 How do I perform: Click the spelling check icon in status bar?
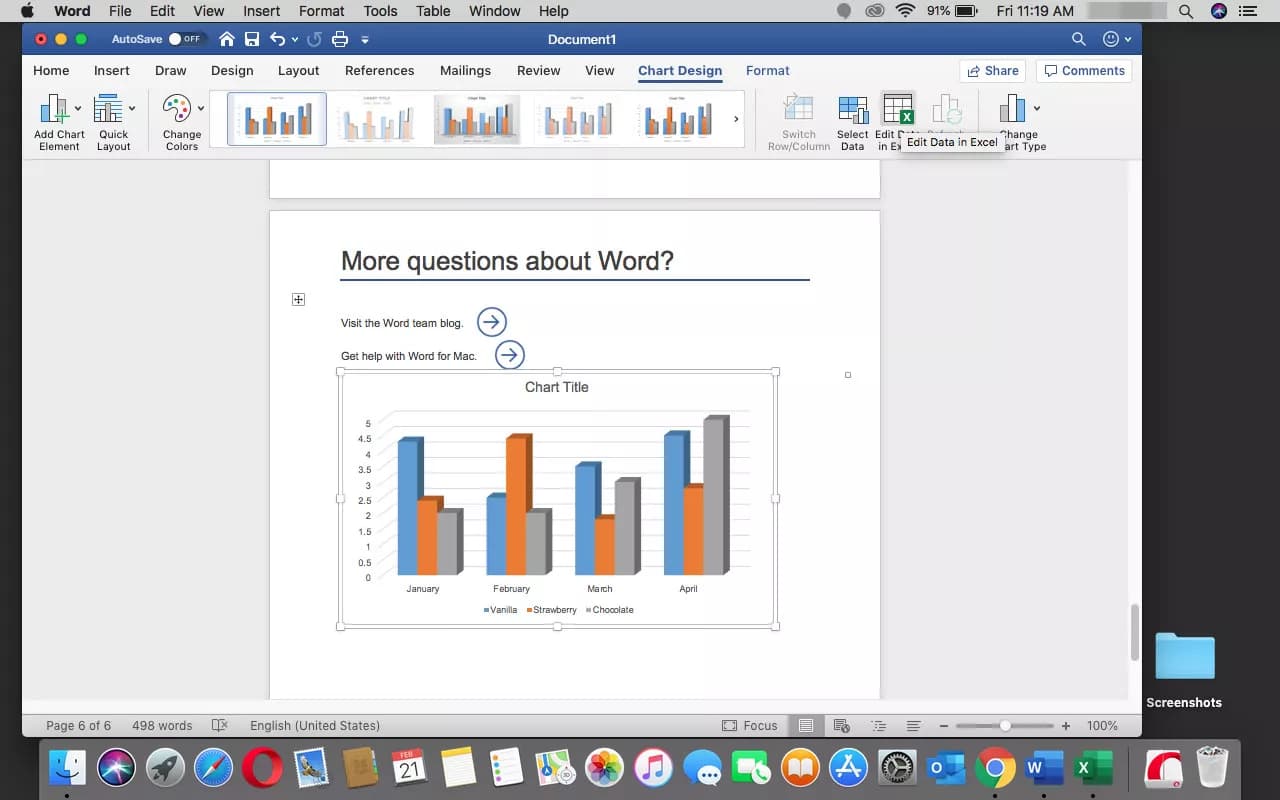[x=220, y=725]
